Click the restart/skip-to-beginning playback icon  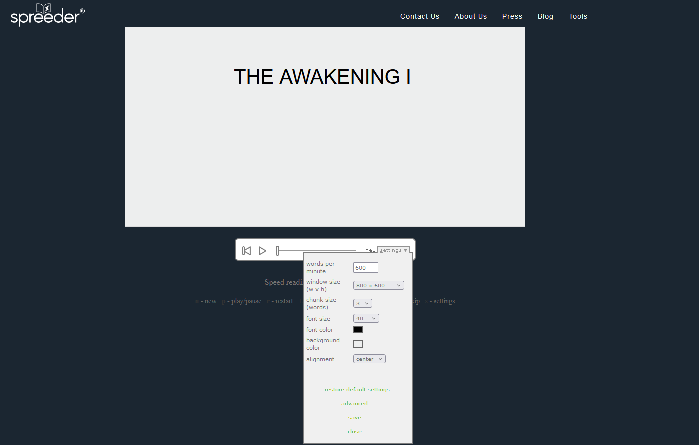pyautogui.click(x=246, y=250)
